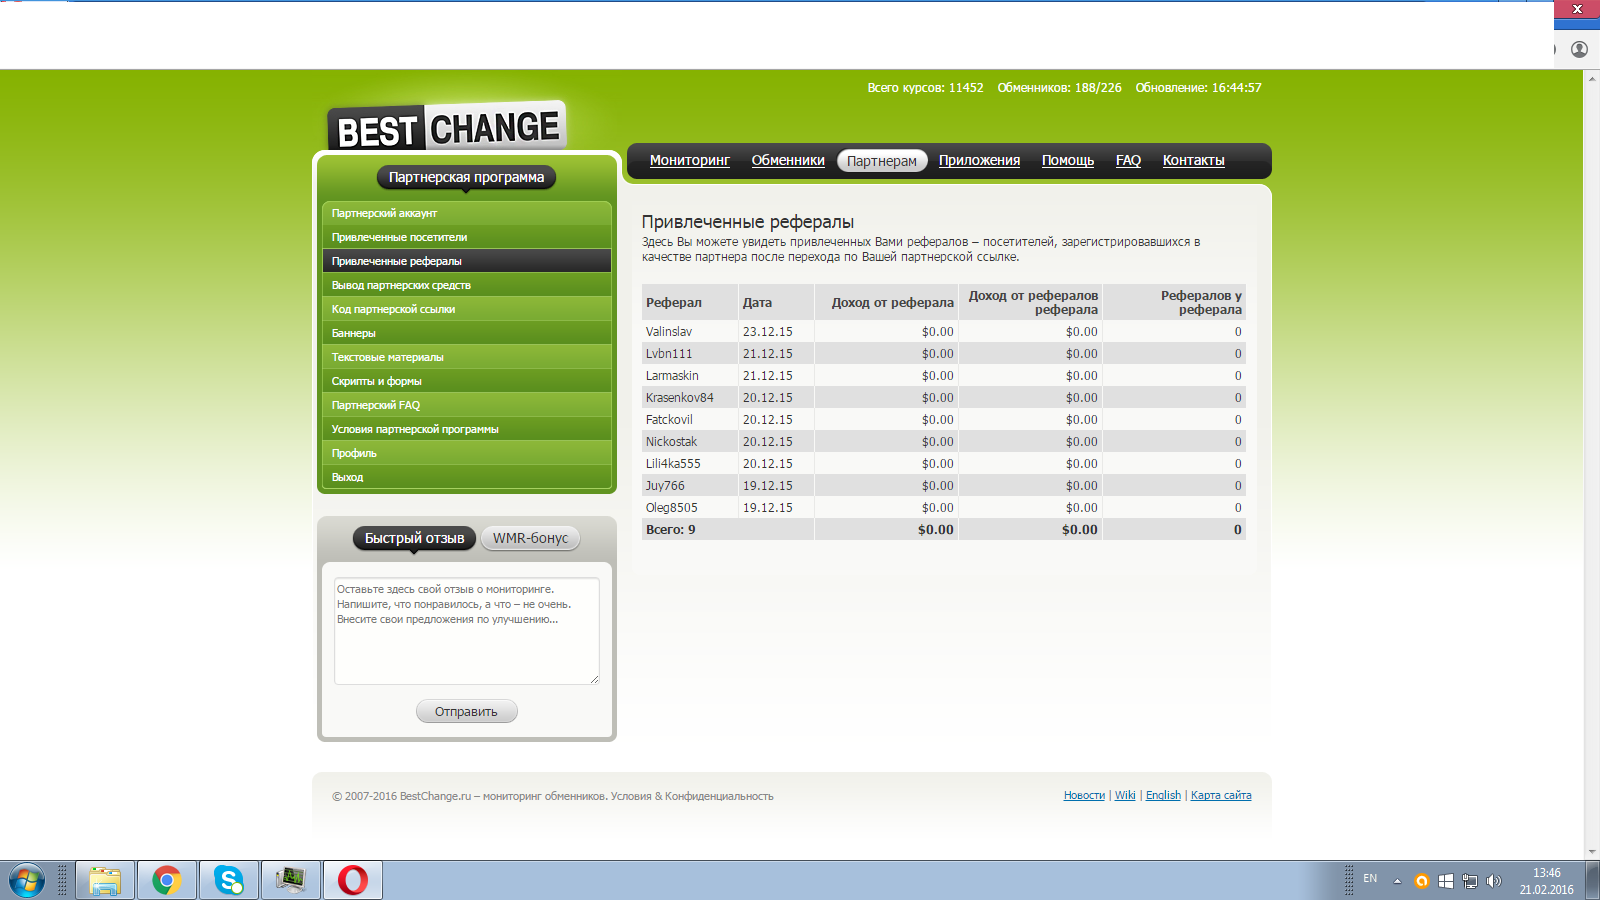Viewport: 1600px width, 900px height.
Task: Switch to Opera browser in the taskbar
Action: pos(353,881)
